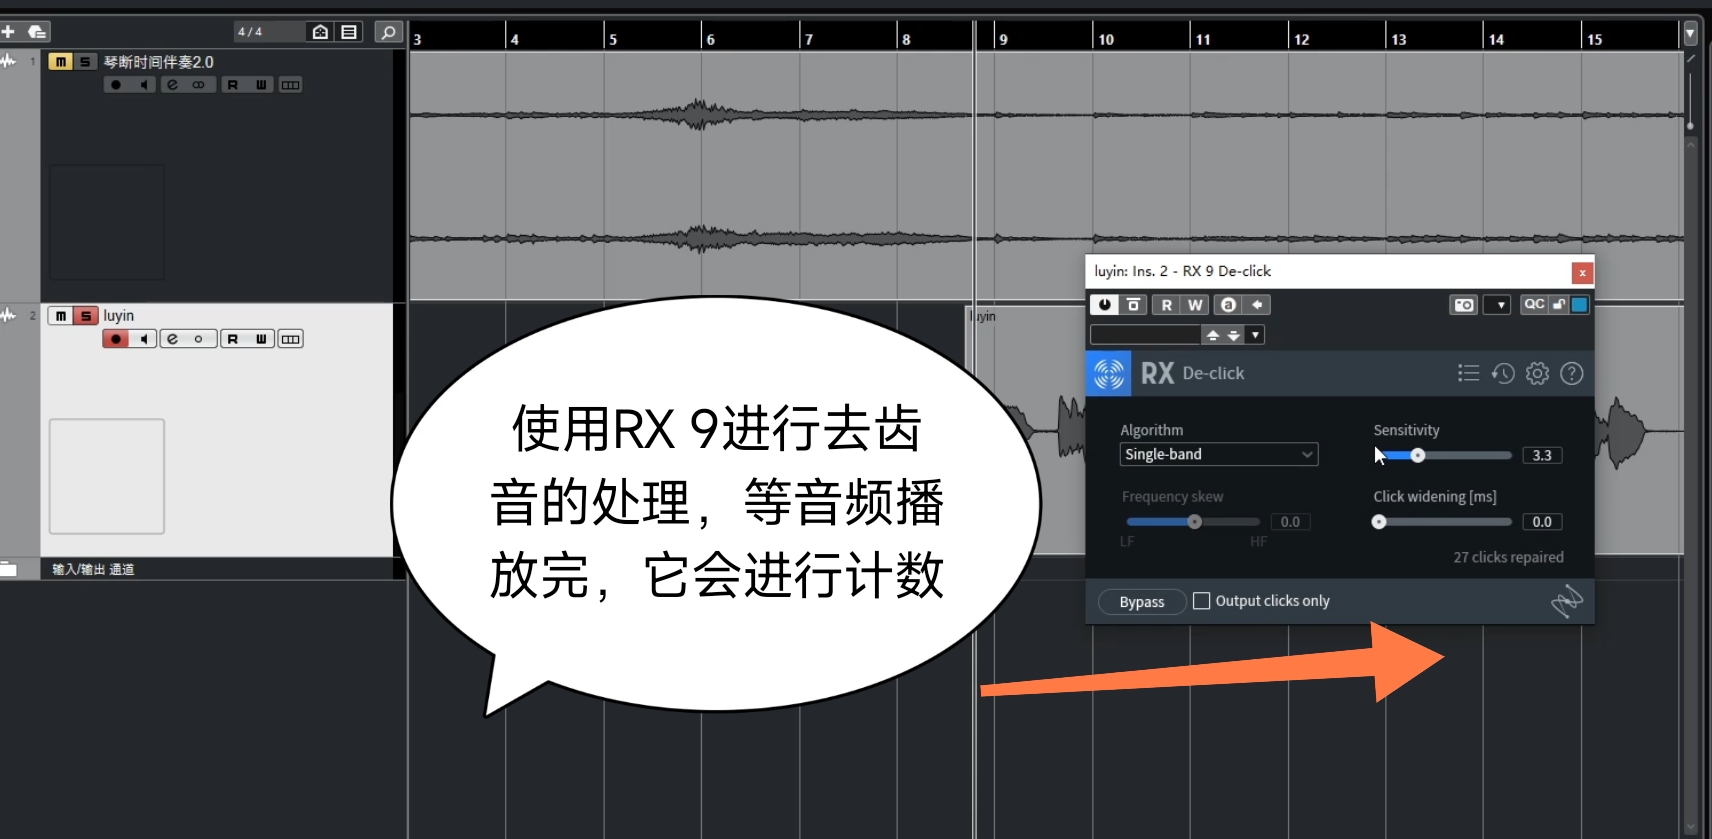The width and height of the screenshot is (1712, 839).
Task: Enable plugin write automation W button
Action: tap(1195, 305)
